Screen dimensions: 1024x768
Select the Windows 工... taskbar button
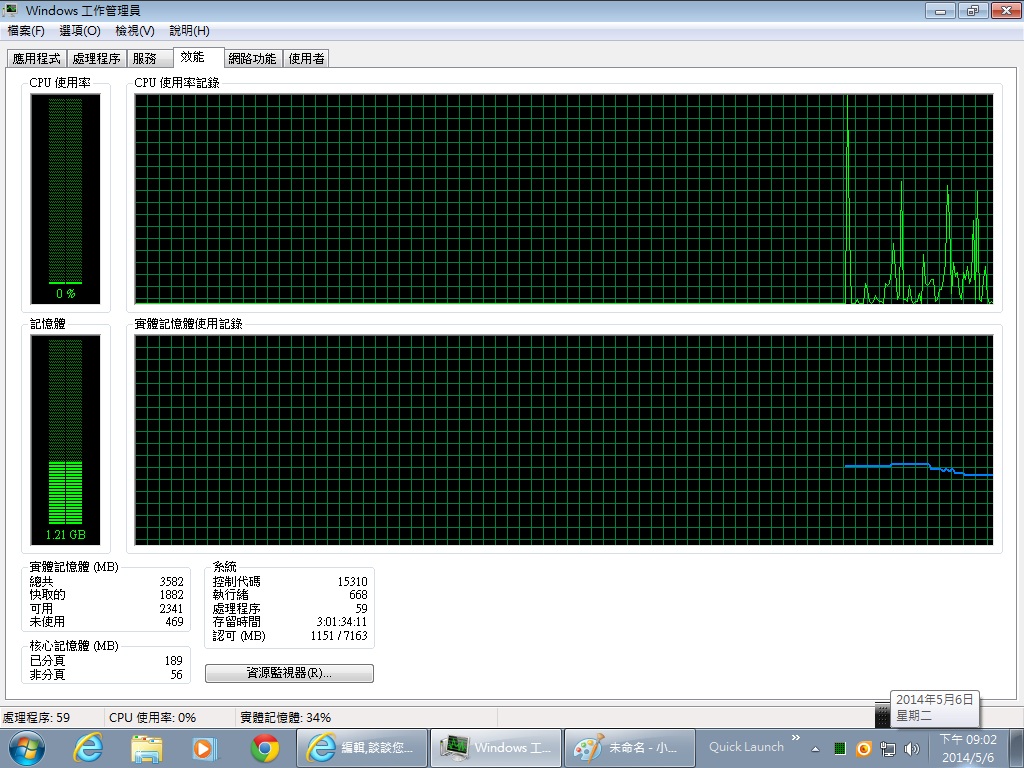[x=496, y=748]
